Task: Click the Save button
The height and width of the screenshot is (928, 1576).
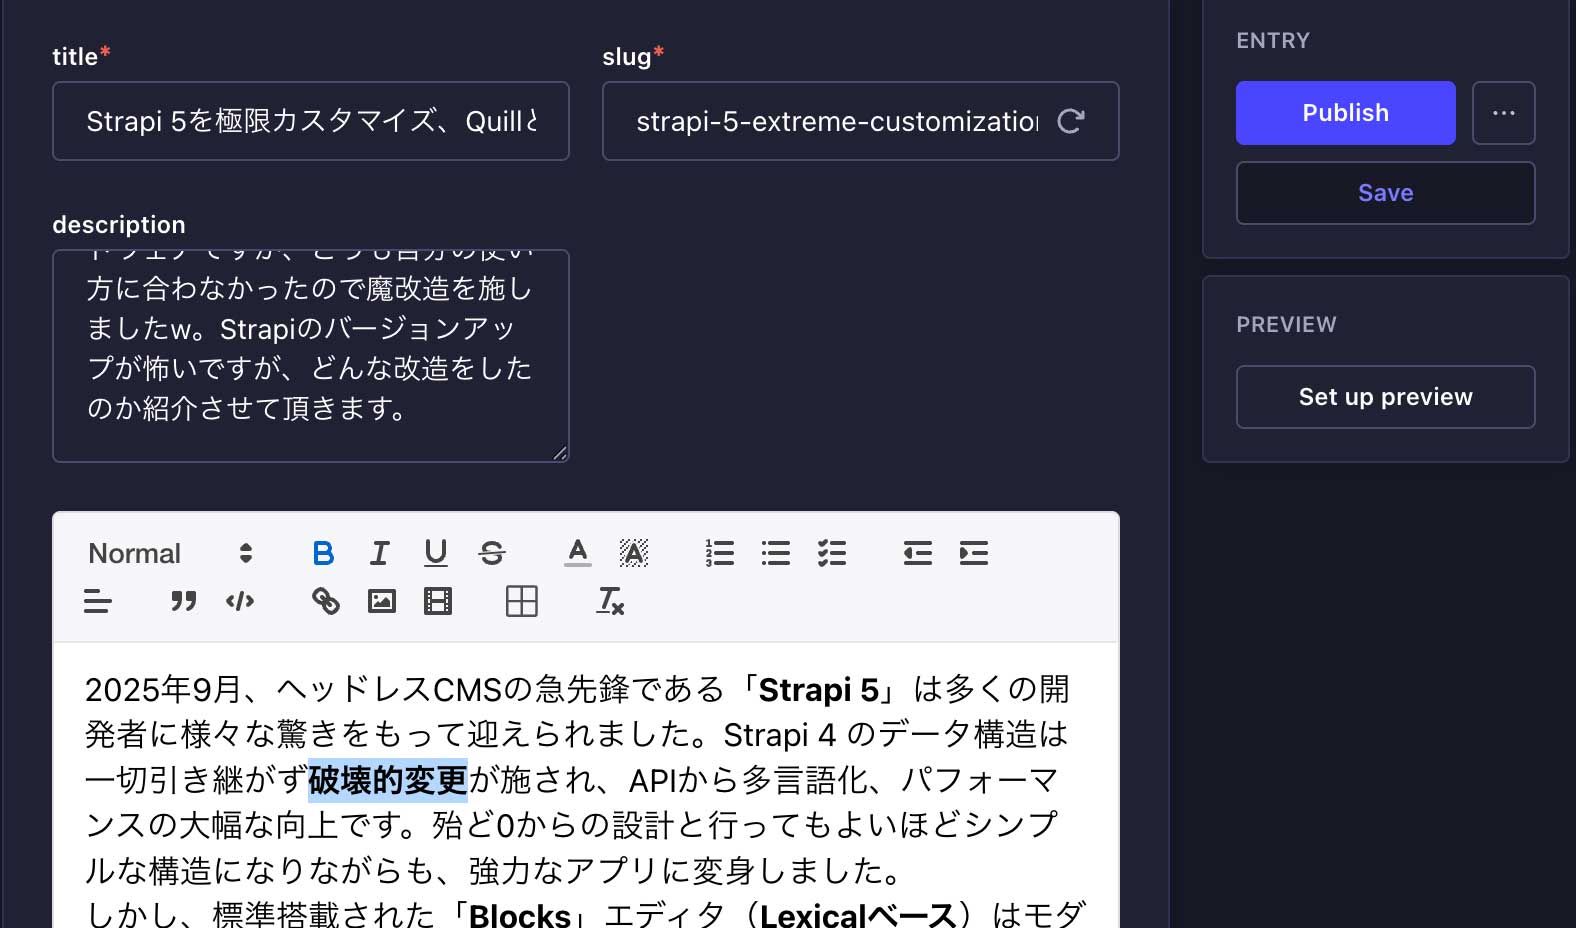Action: 1385,193
